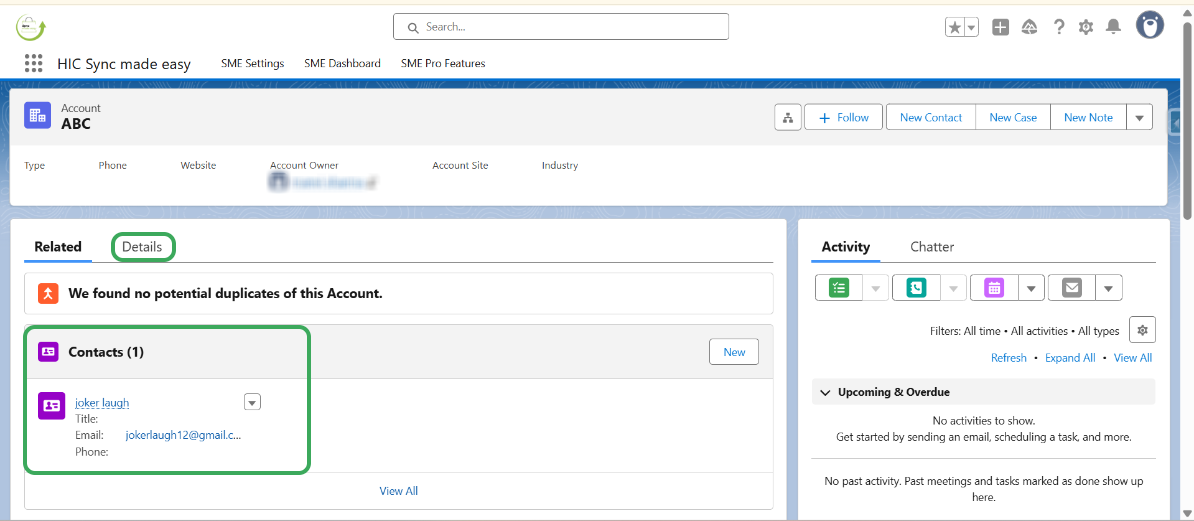Image resolution: width=1194 pixels, height=521 pixels.
Task: Open the Favorites star icon
Action: click(x=954, y=27)
